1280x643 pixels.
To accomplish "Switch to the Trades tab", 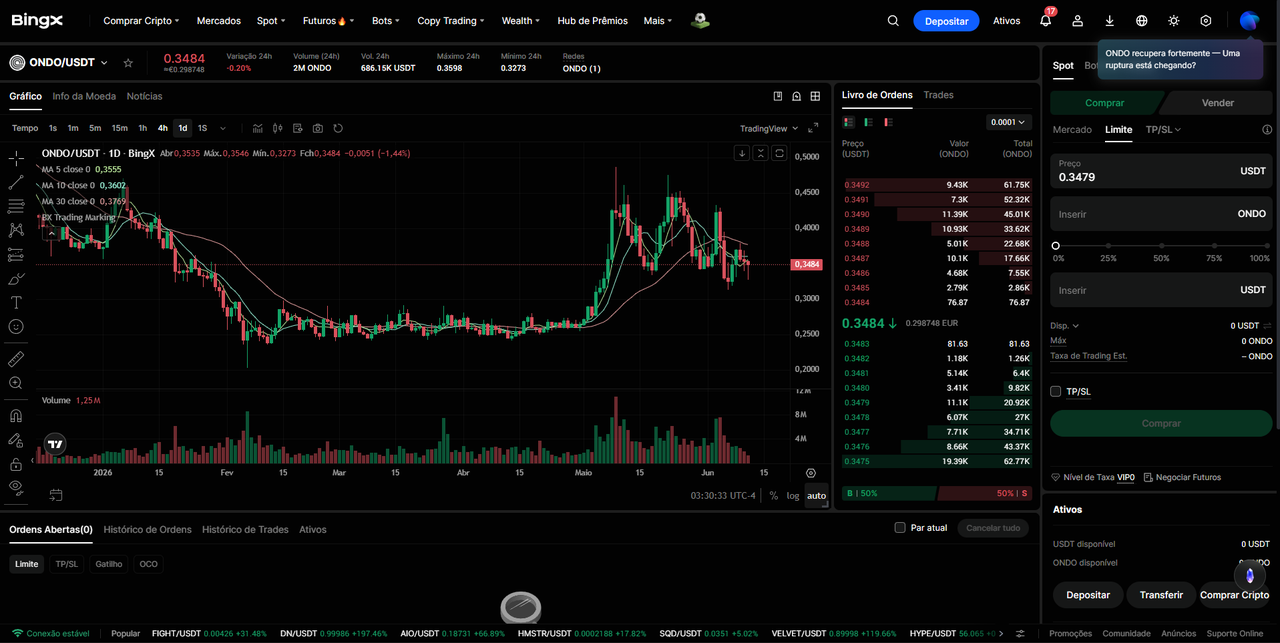I will pyautogui.click(x=939, y=95).
